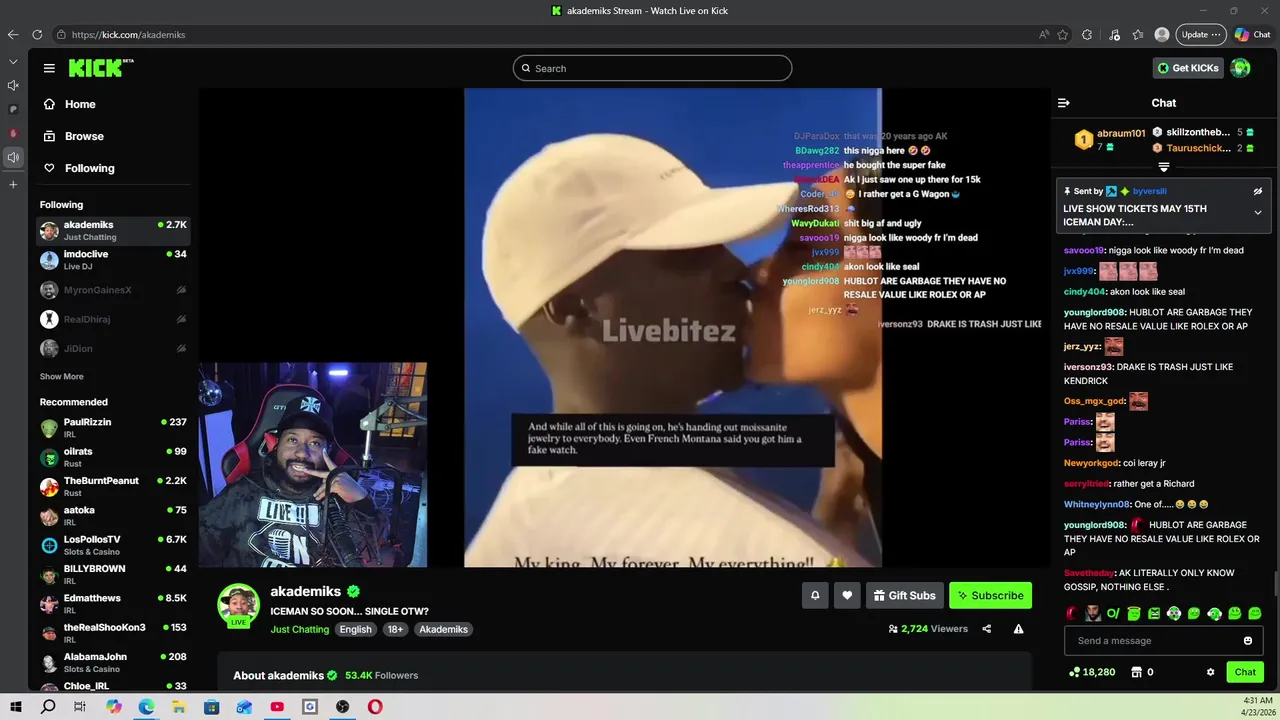Open the recommended Edmatthews channel
Viewport: 1280px width, 720px height.
pyautogui.click(x=113, y=604)
